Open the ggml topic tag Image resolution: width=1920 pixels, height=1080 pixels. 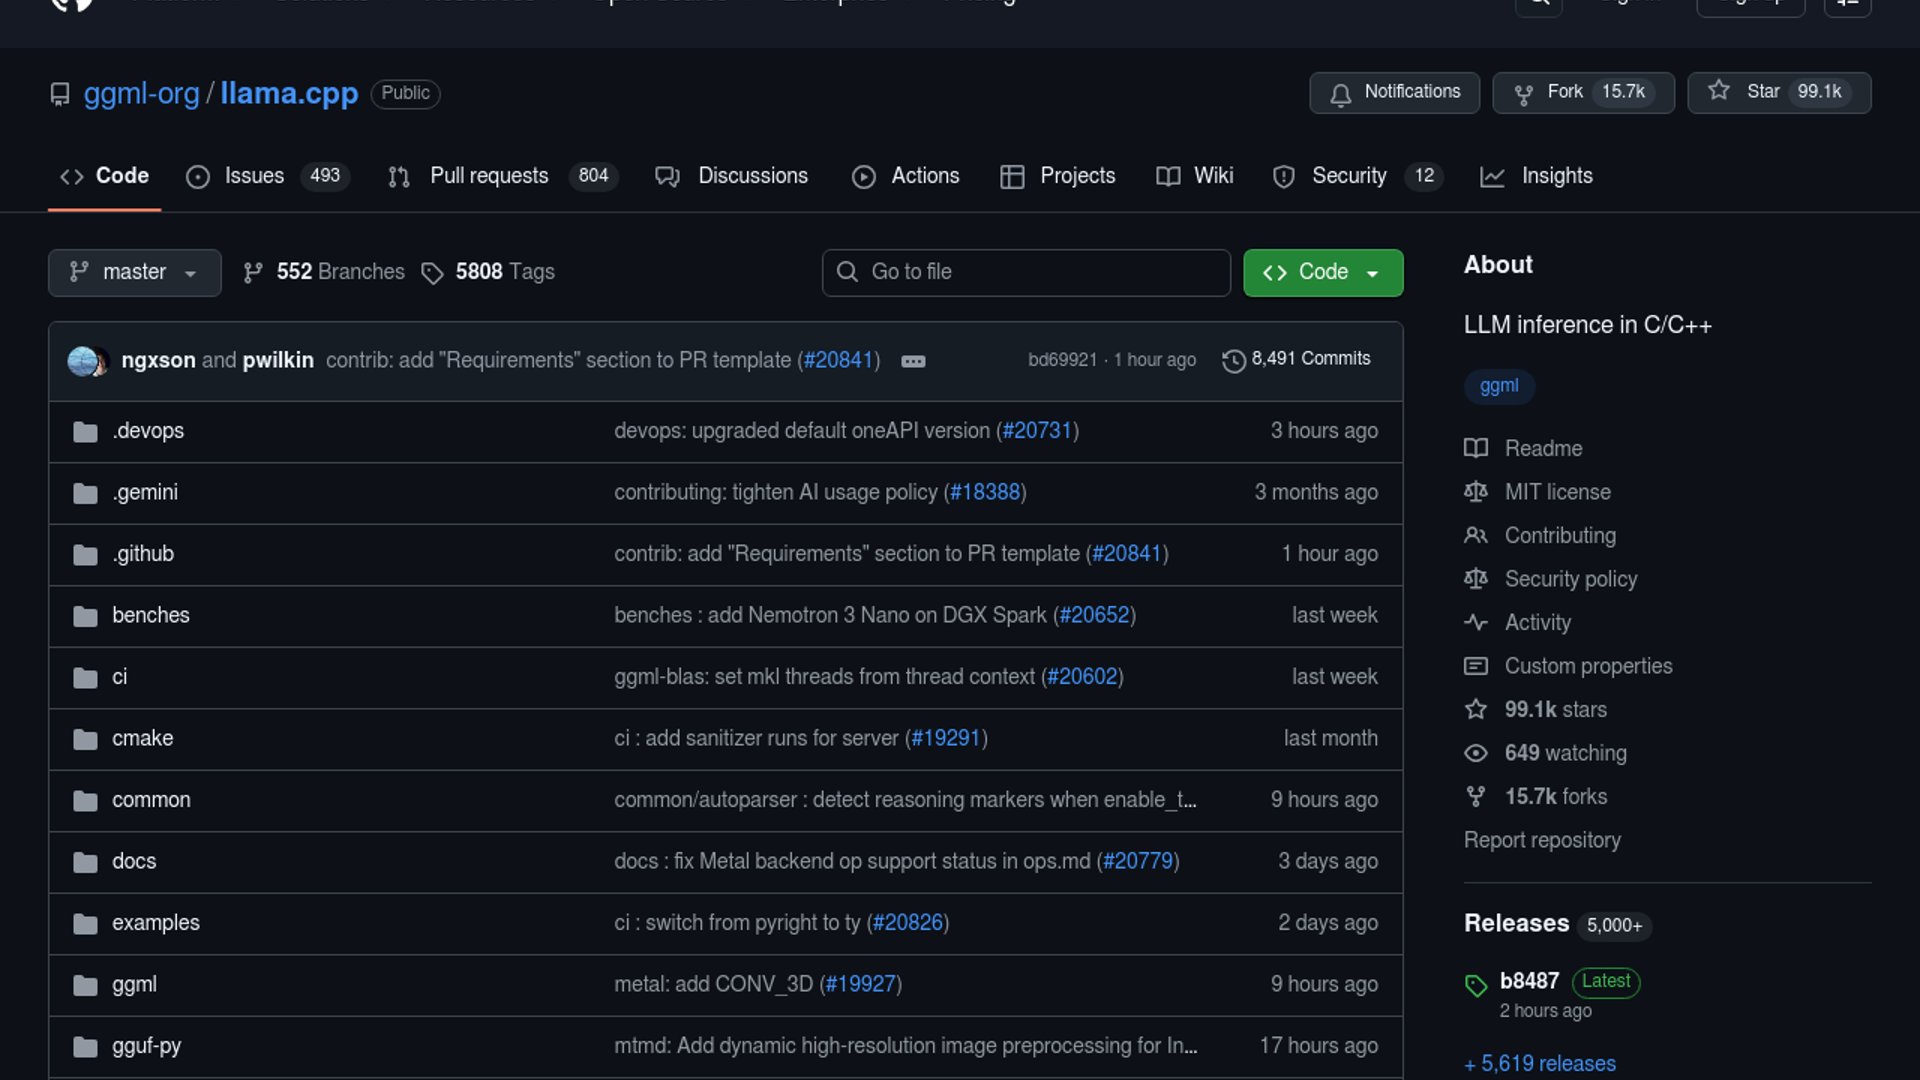point(1498,386)
